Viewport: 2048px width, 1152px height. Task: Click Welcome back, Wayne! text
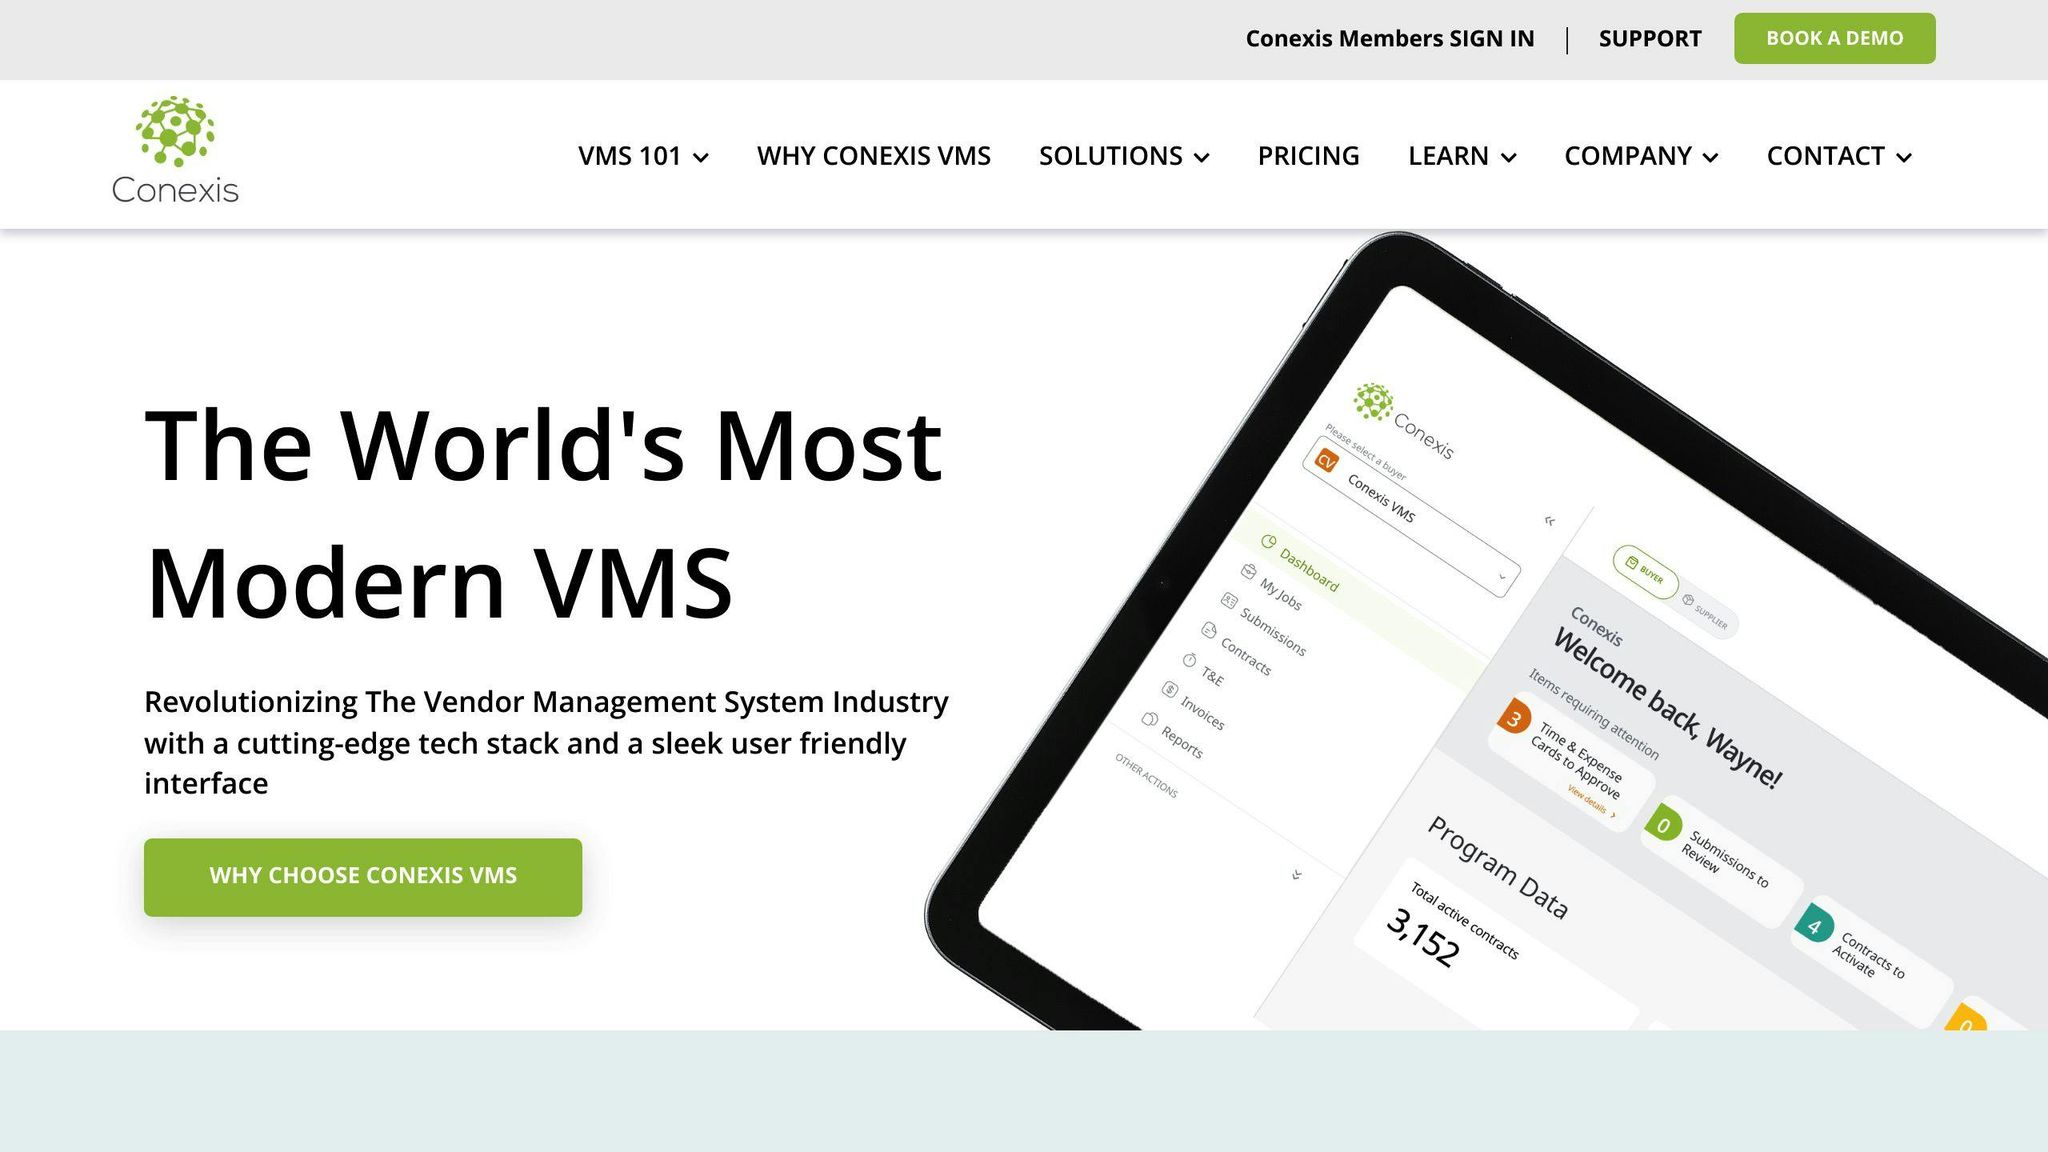point(1667,707)
